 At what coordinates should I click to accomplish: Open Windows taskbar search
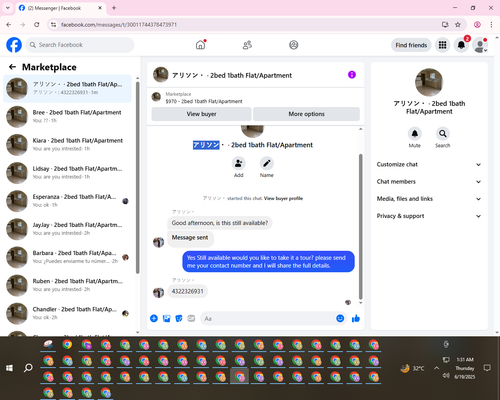click(28, 368)
